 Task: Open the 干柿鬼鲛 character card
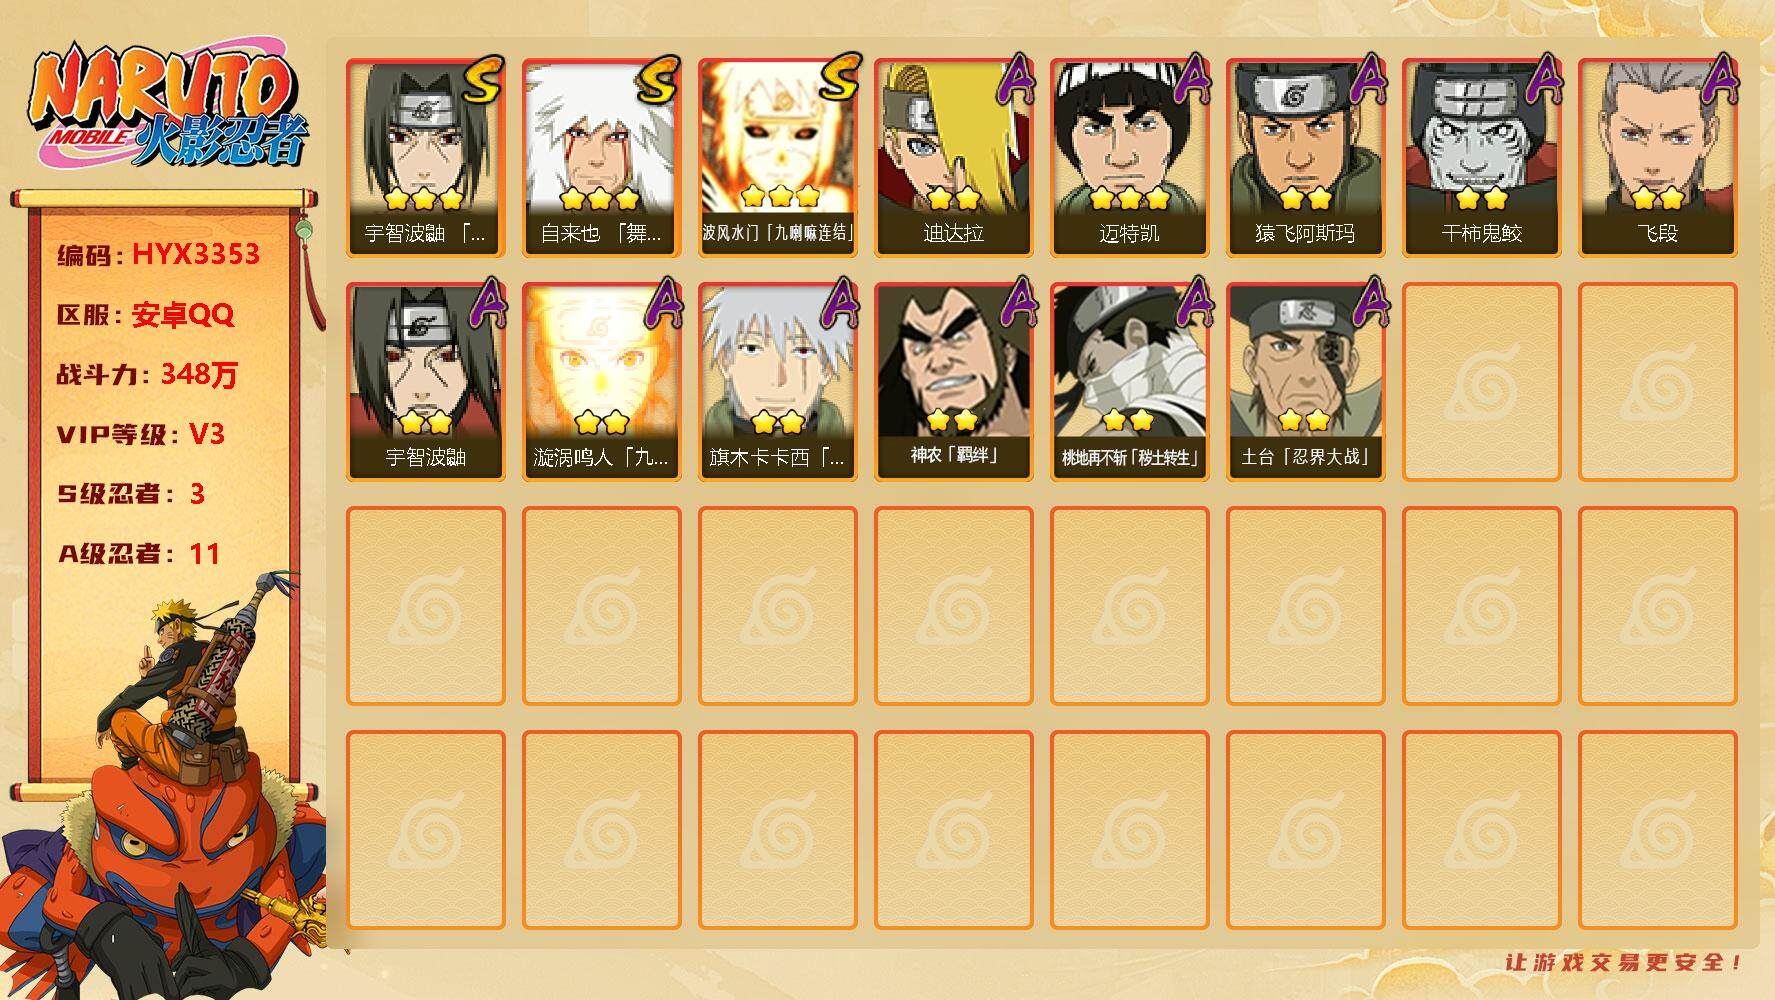tap(1481, 158)
